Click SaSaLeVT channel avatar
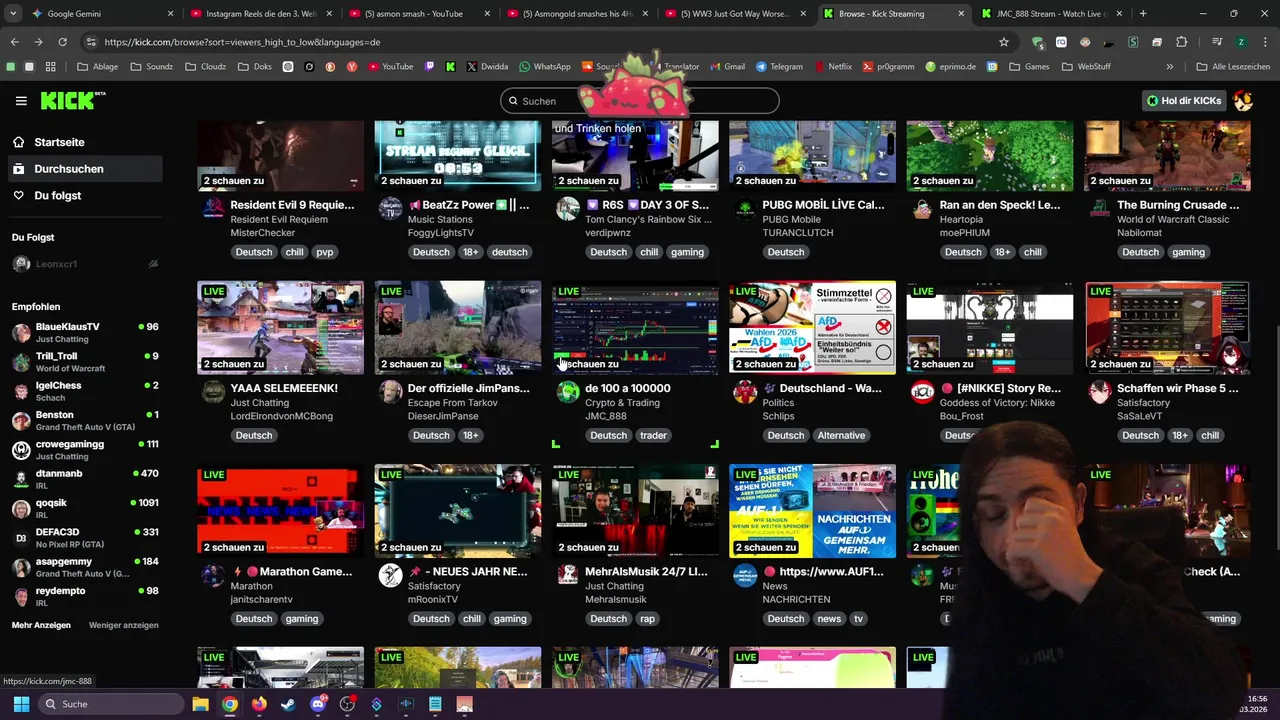The height and width of the screenshot is (720, 1280). tap(1101, 392)
